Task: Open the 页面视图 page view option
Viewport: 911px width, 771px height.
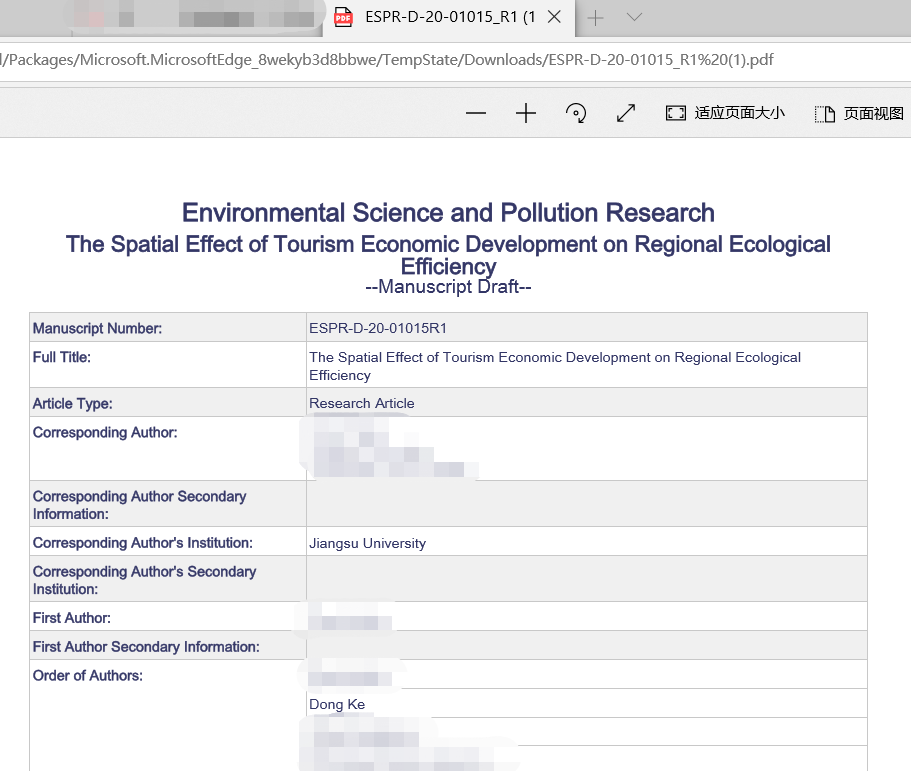Action: 859,114
